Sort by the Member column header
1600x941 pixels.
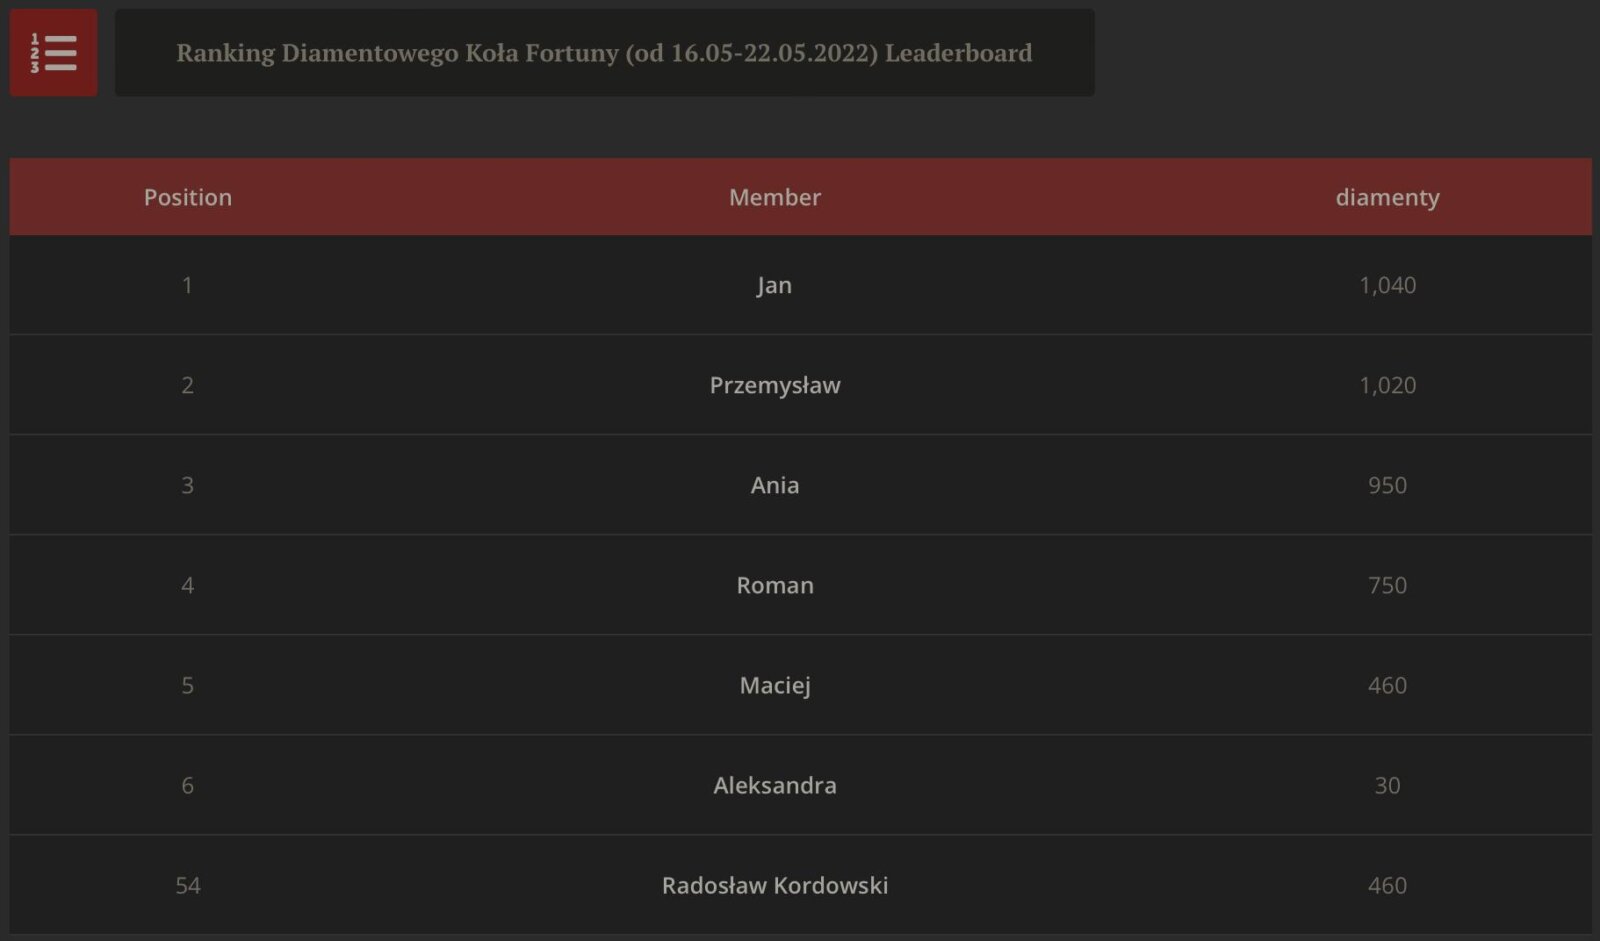coord(775,197)
